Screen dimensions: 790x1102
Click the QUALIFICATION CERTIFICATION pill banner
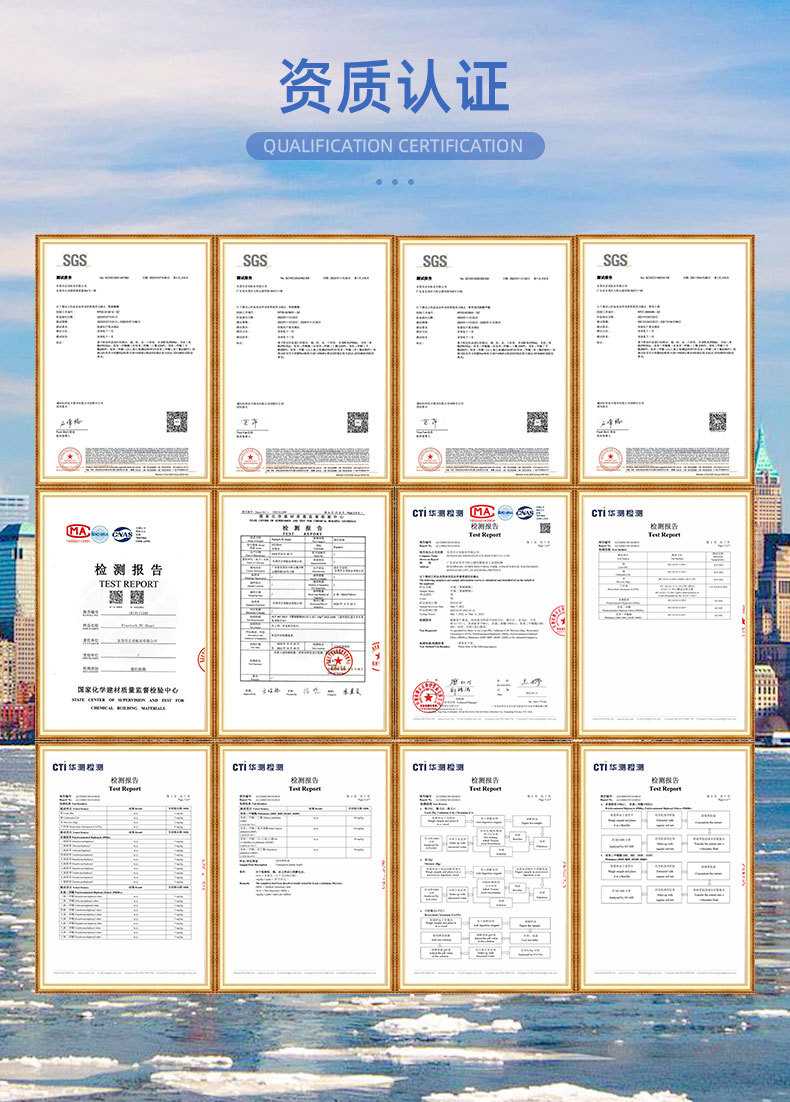395,146
